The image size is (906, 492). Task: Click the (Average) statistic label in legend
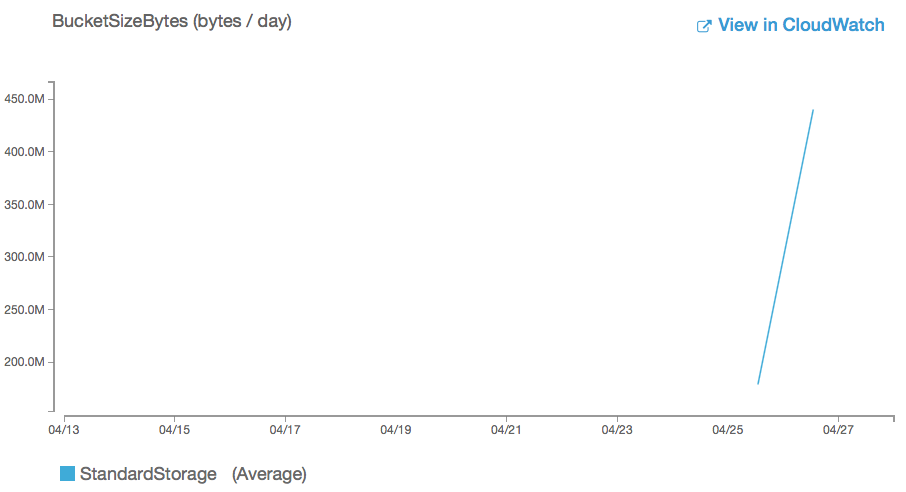coord(269,474)
